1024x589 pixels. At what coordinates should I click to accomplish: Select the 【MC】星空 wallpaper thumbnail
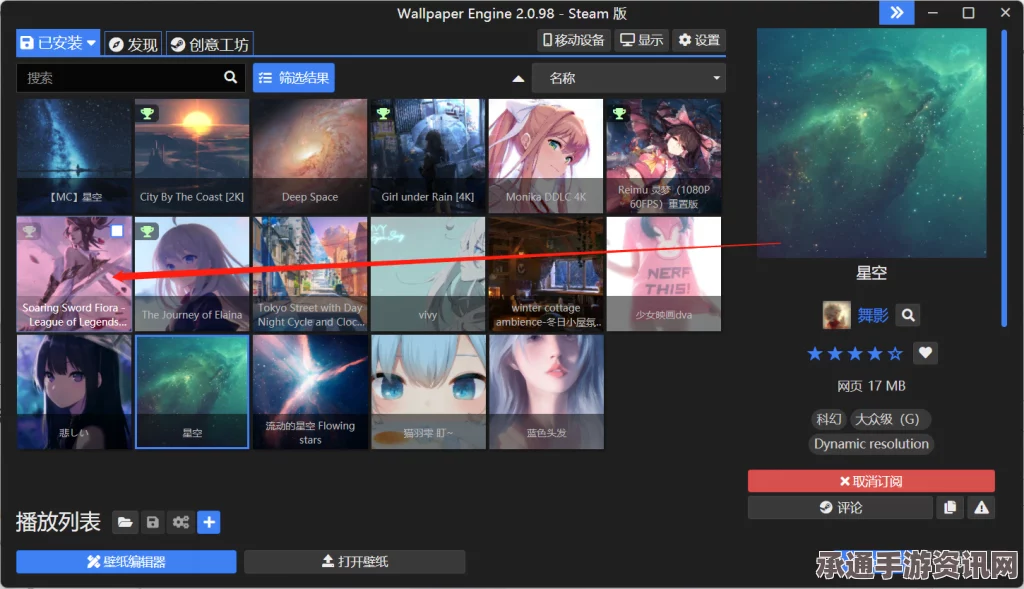tap(74, 156)
